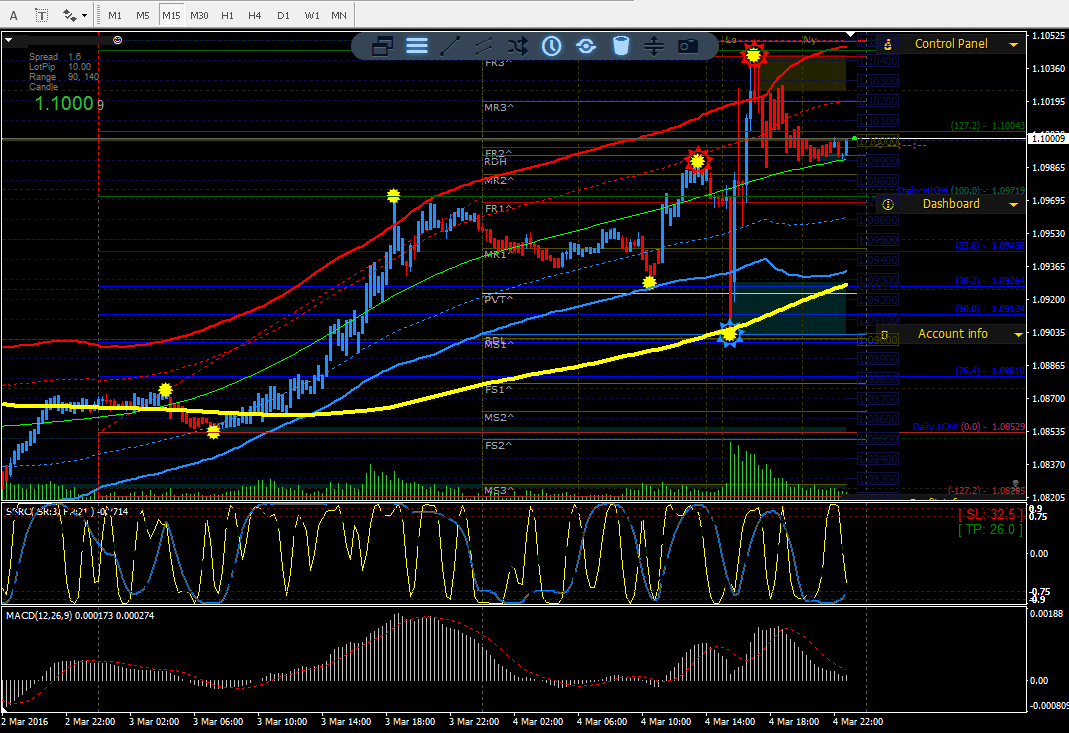
Task: Select the parallel channel lines icon
Action: pos(484,46)
